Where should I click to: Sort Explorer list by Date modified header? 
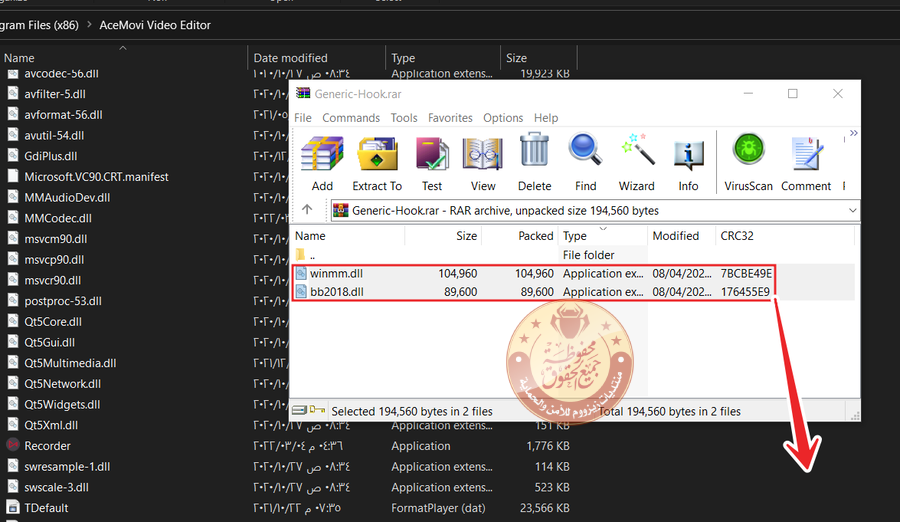click(290, 58)
